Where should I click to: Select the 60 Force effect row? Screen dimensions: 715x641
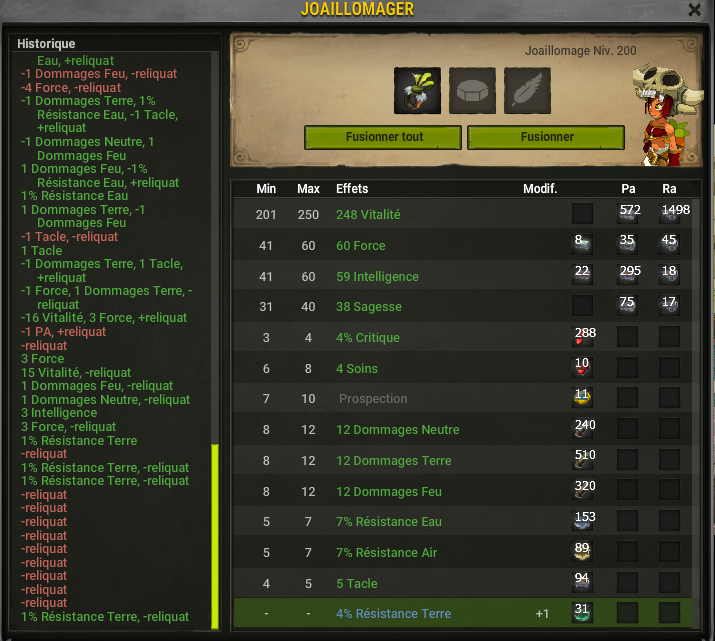pos(462,245)
